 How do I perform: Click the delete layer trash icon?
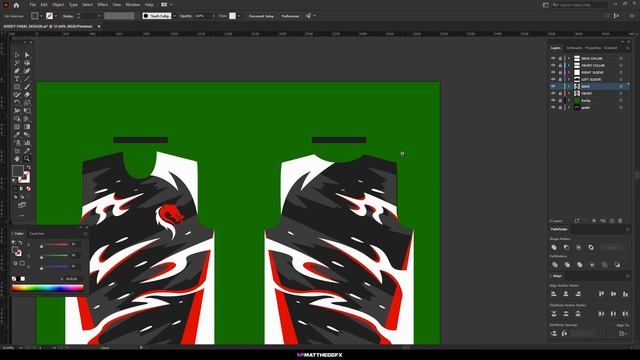pos(620,221)
